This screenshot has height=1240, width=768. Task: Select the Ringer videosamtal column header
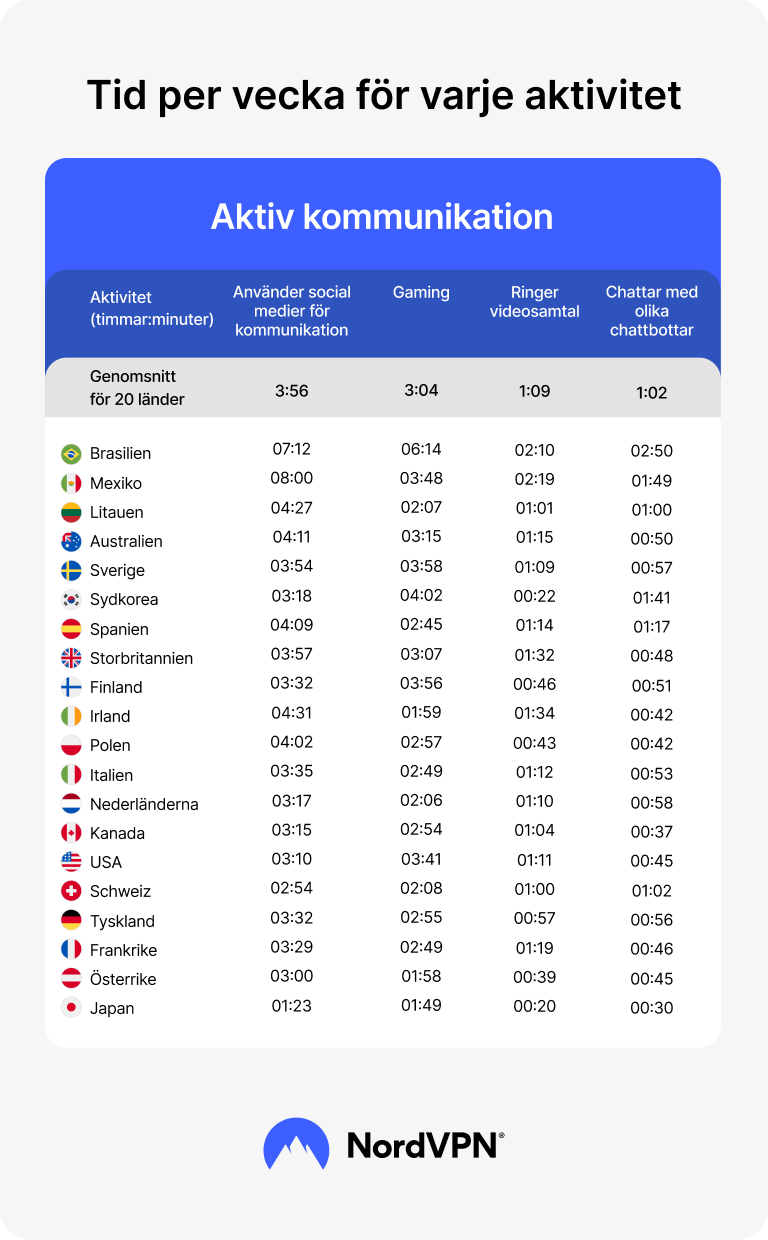pyautogui.click(x=535, y=302)
